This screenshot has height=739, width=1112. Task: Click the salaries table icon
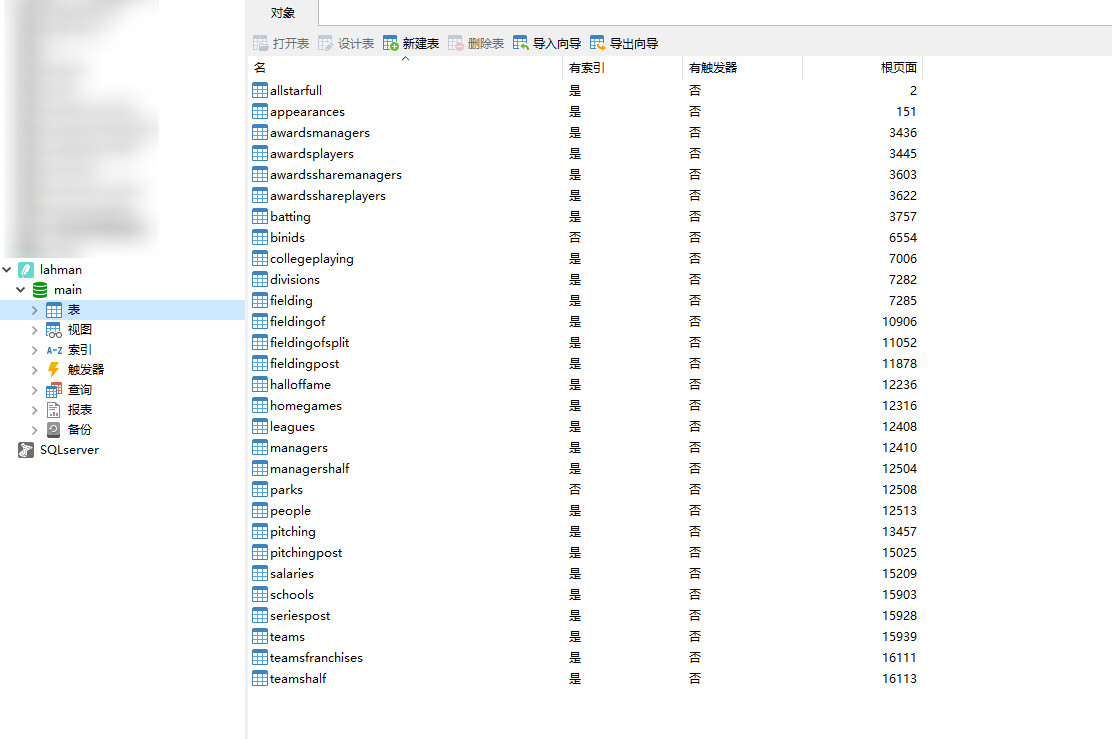click(x=260, y=573)
